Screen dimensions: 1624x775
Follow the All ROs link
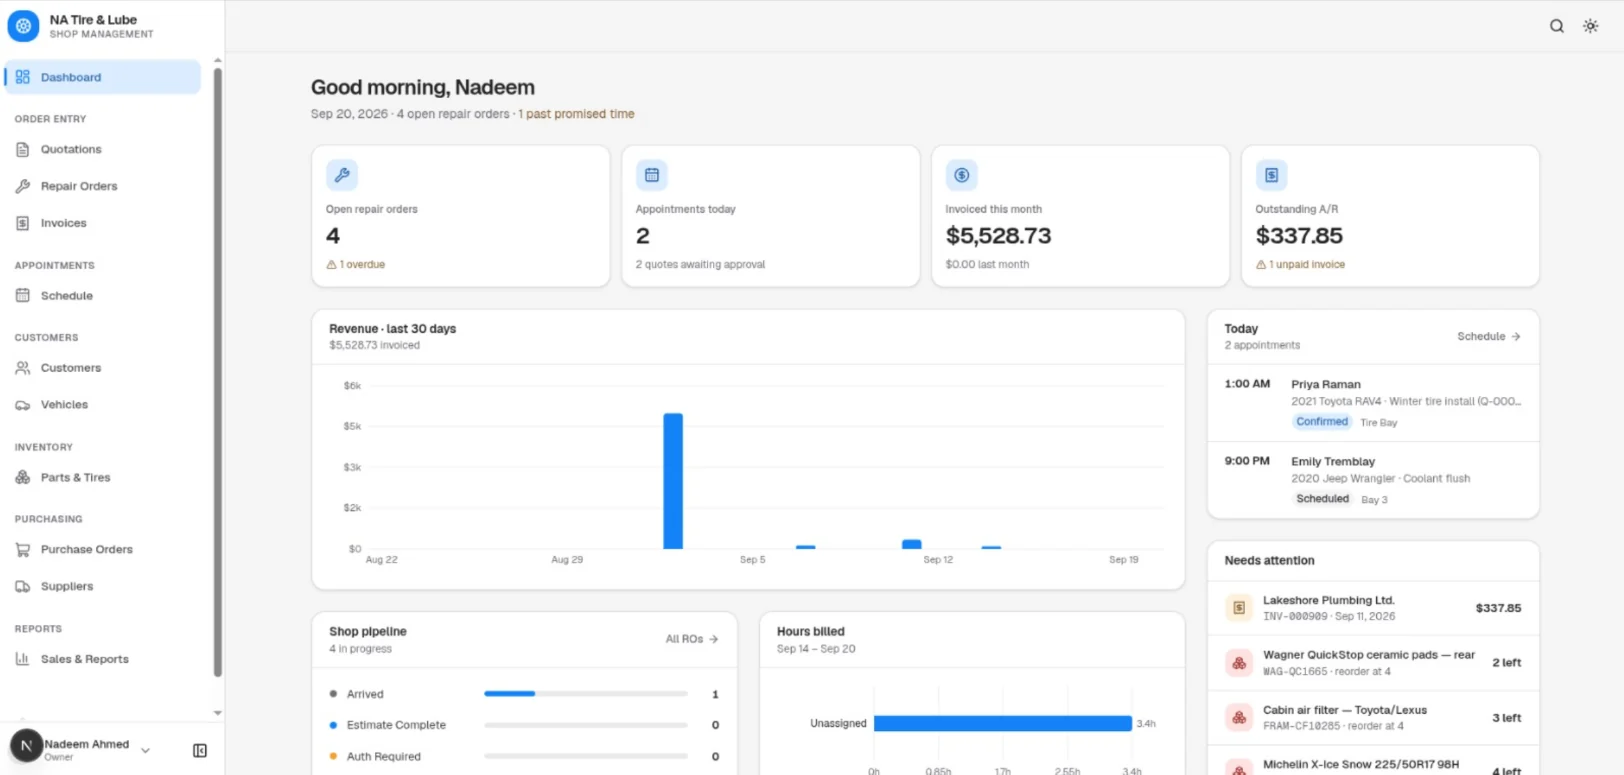[692, 639]
